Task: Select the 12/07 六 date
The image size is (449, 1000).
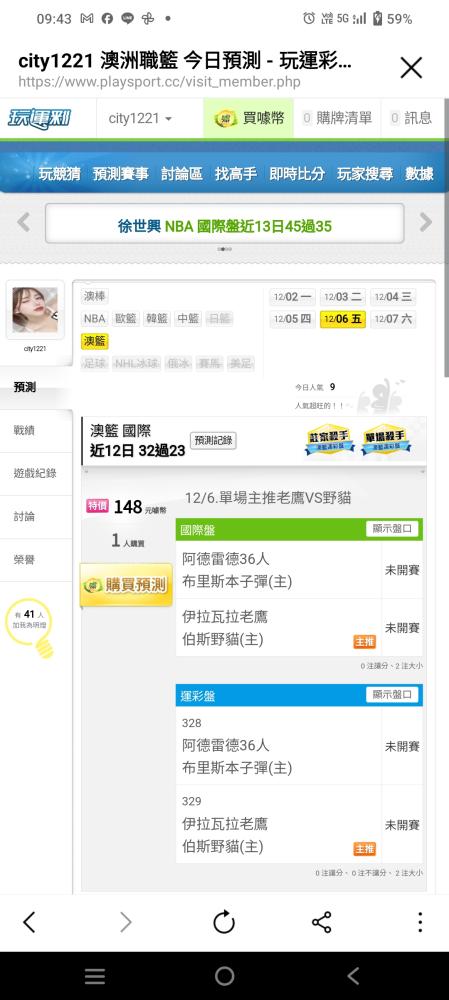Action: click(x=393, y=320)
